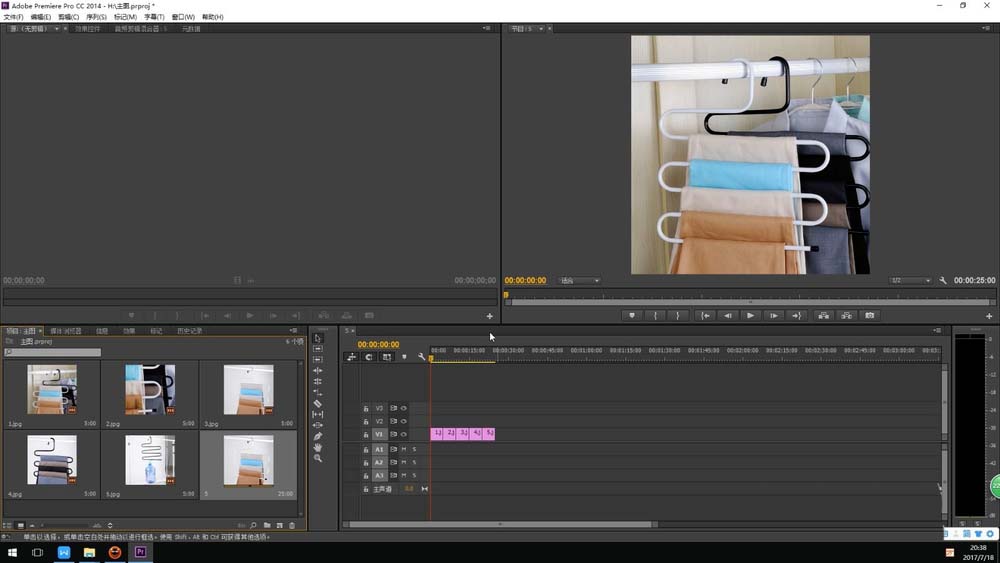
Task: Solo audio track A2
Action: (414, 462)
